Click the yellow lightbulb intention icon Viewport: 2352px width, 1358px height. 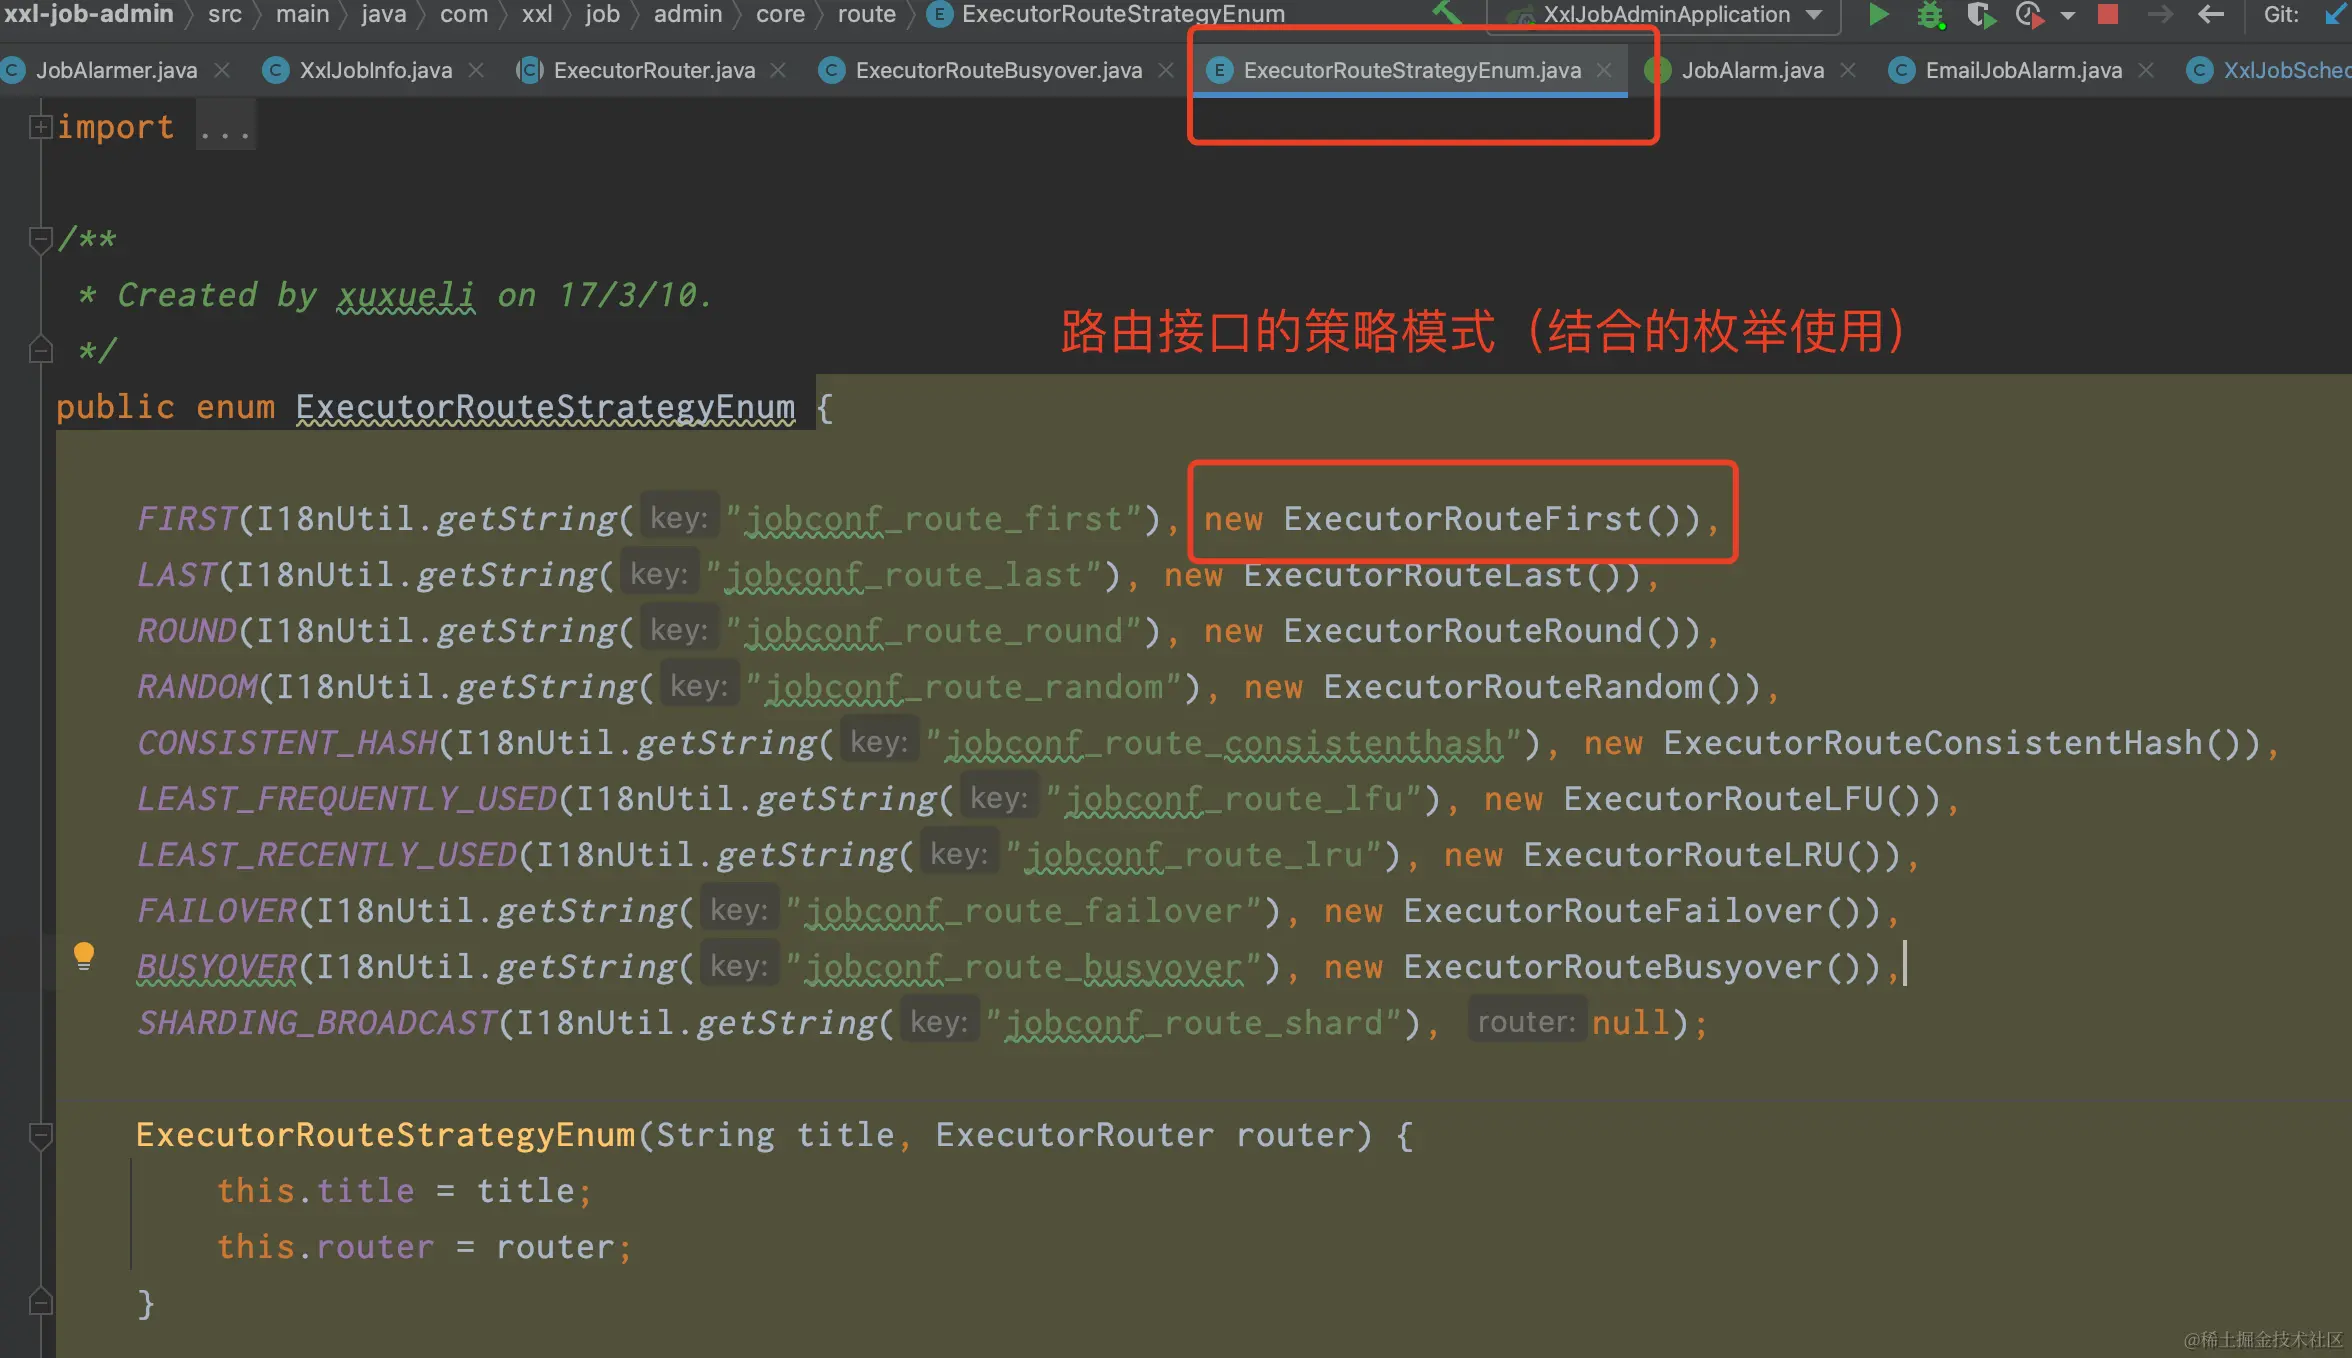tap(84, 956)
